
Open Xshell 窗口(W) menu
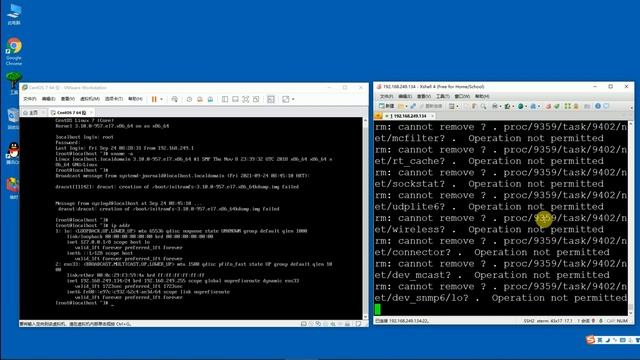[462, 96]
